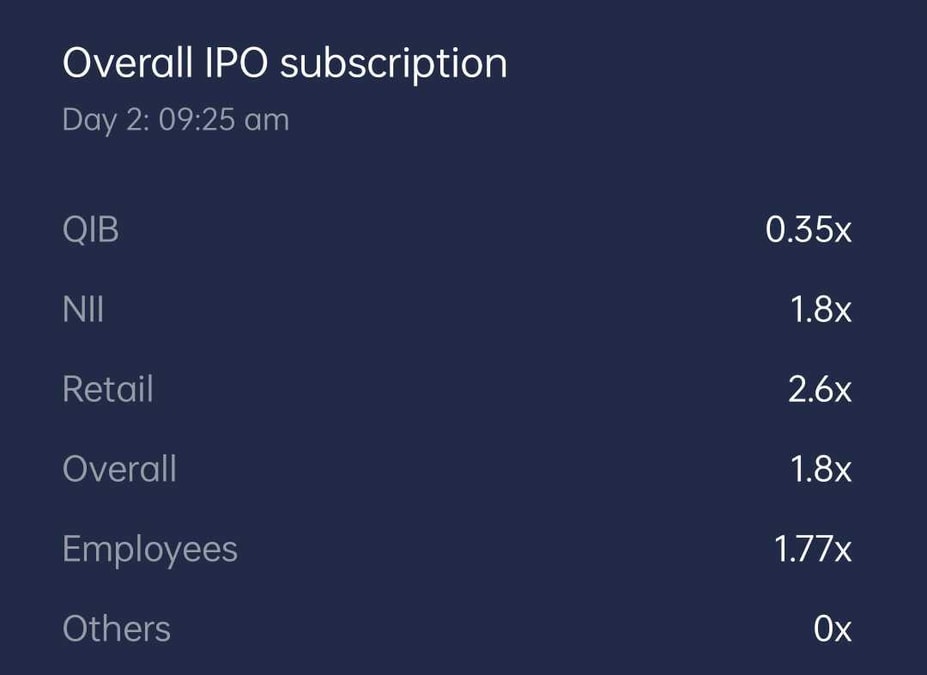Click the Retail category label
Image resolution: width=927 pixels, height=675 pixels.
[x=108, y=389]
